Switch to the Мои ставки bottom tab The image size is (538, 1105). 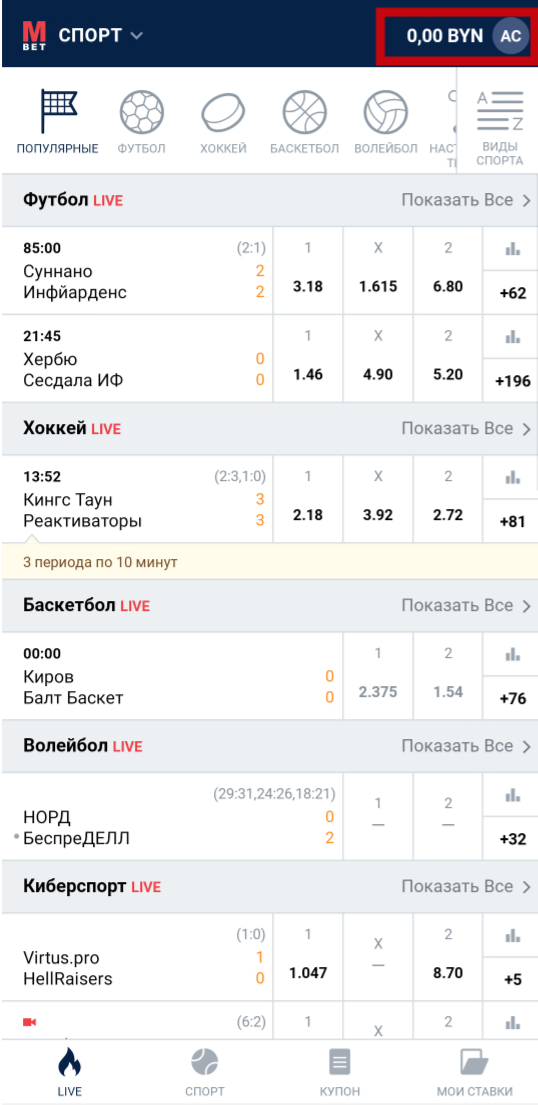coord(475,1072)
